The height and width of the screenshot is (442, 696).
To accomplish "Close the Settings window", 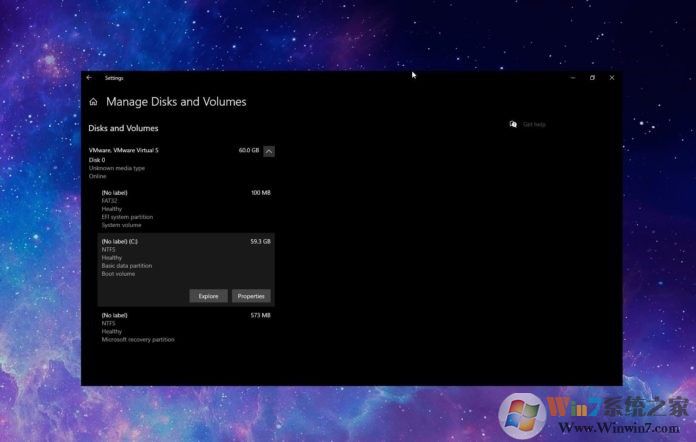I will click(x=611, y=77).
